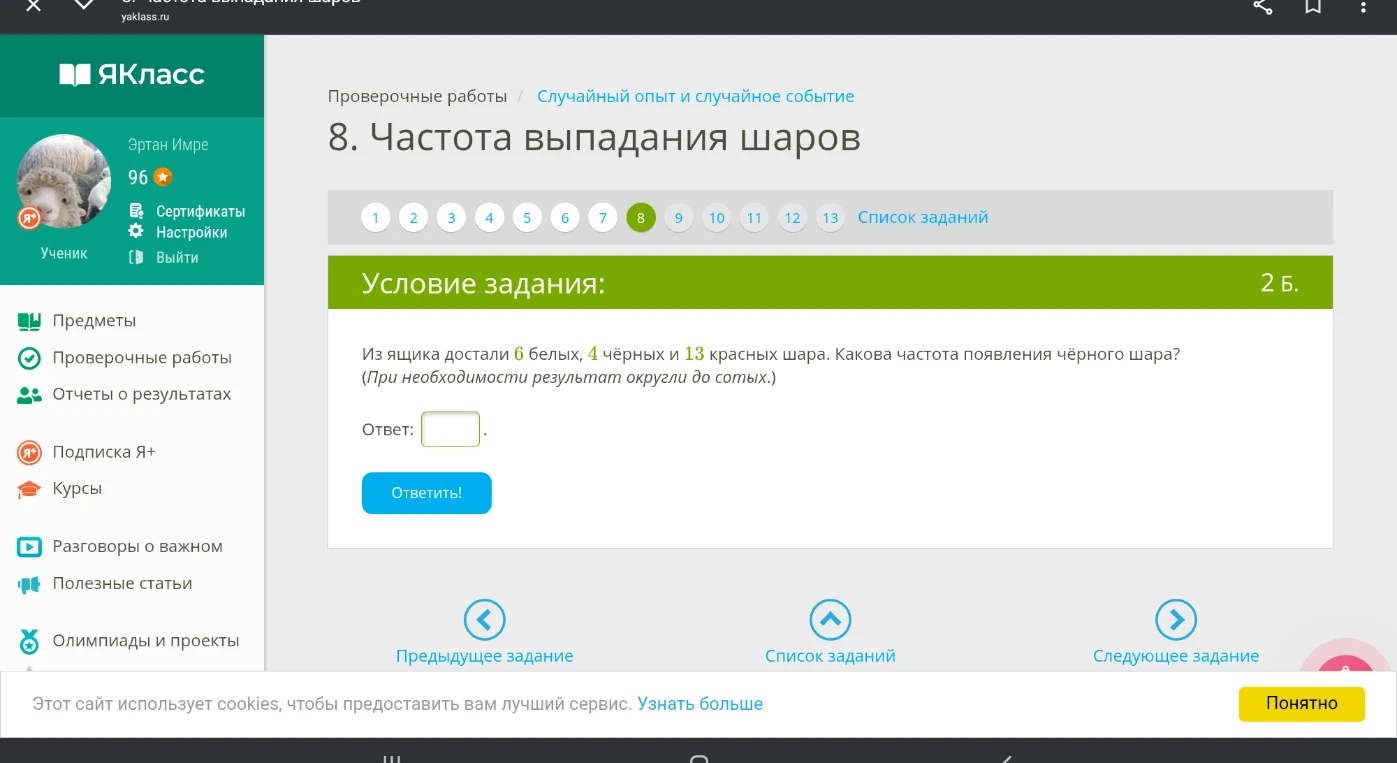Accept cookies with the Понятно button
The height and width of the screenshot is (763, 1397).
1302,703
